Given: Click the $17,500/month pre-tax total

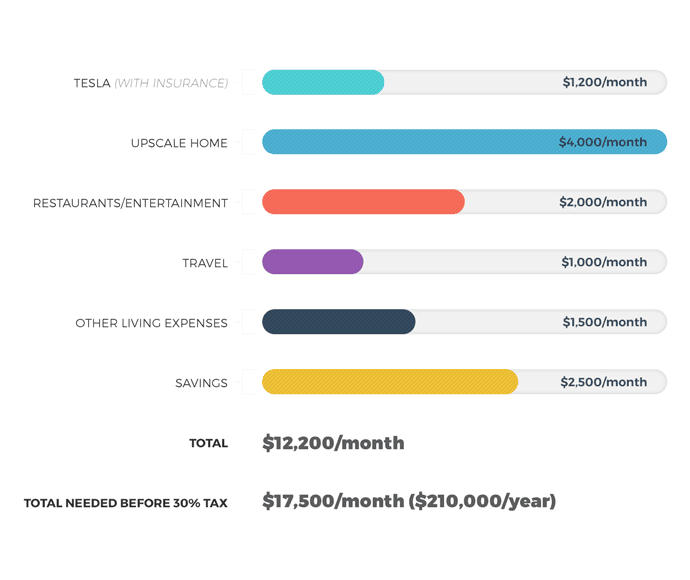Looking at the screenshot, I should (x=333, y=501).
